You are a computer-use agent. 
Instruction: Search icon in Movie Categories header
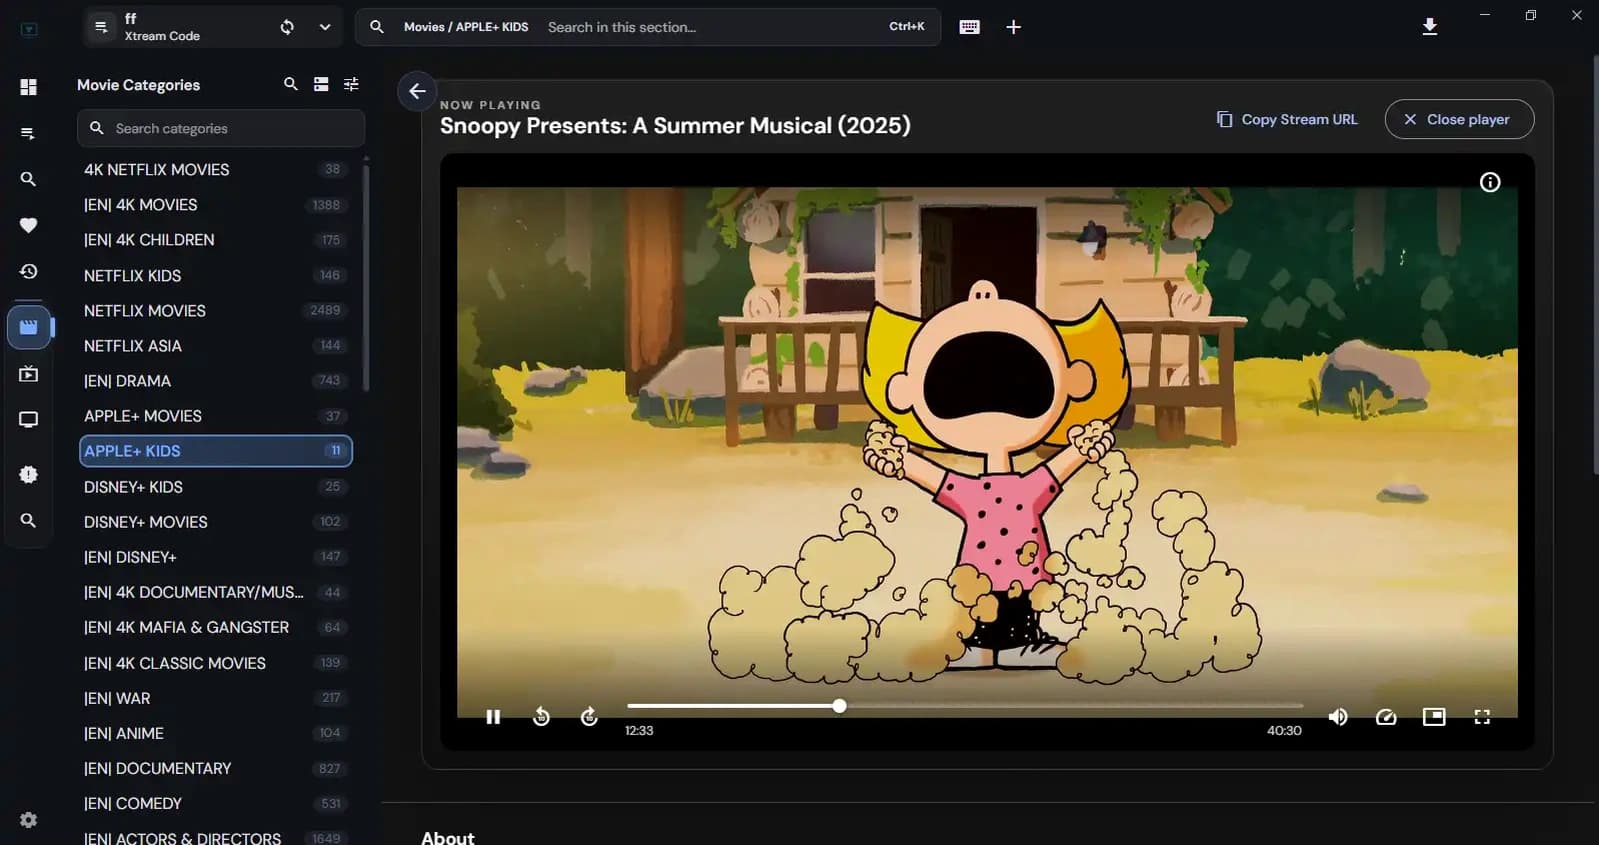coord(291,84)
